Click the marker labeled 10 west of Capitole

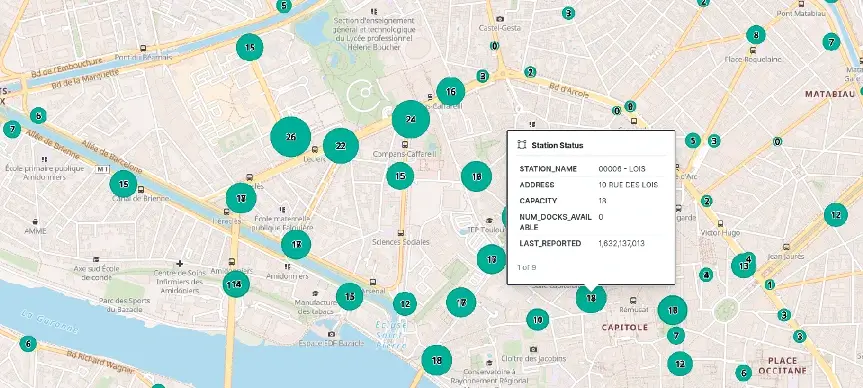[x=537, y=319]
